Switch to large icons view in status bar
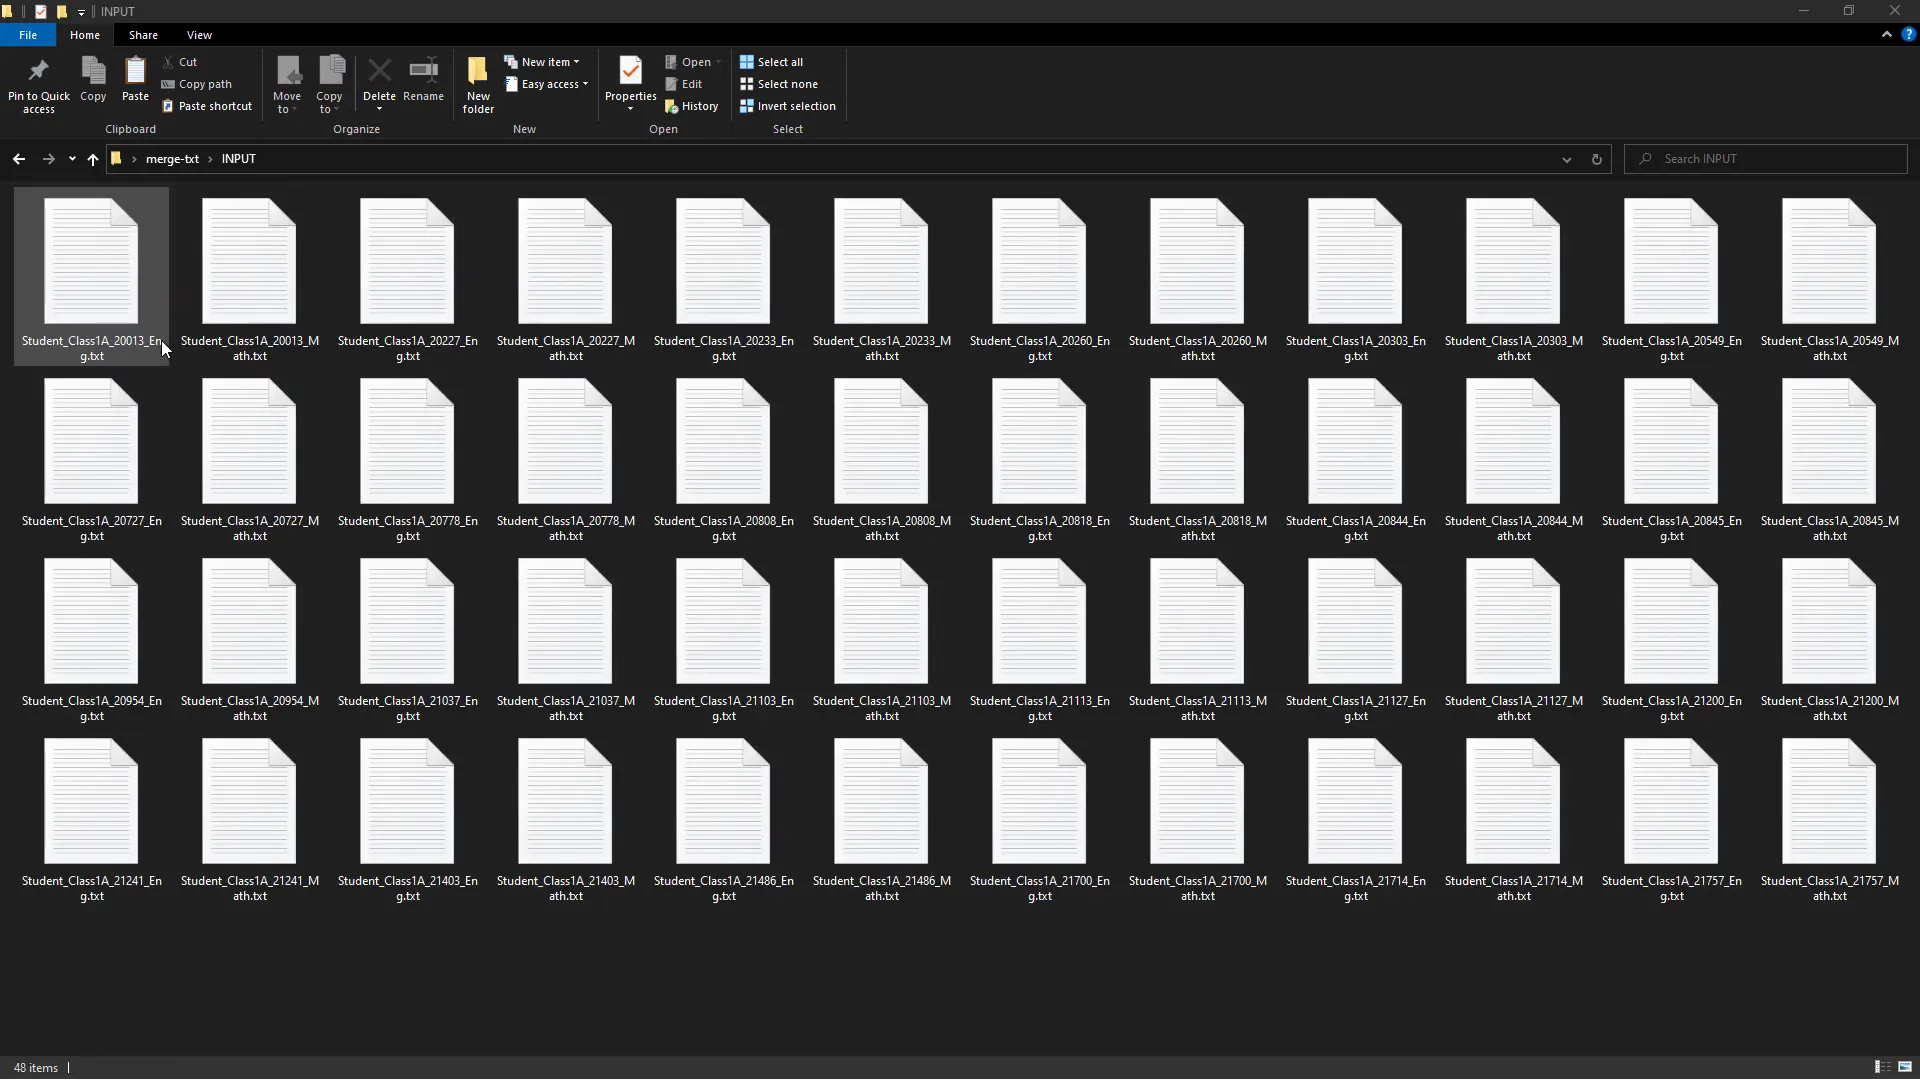Screen dimensions: 1920x1080 coord(1905,1067)
